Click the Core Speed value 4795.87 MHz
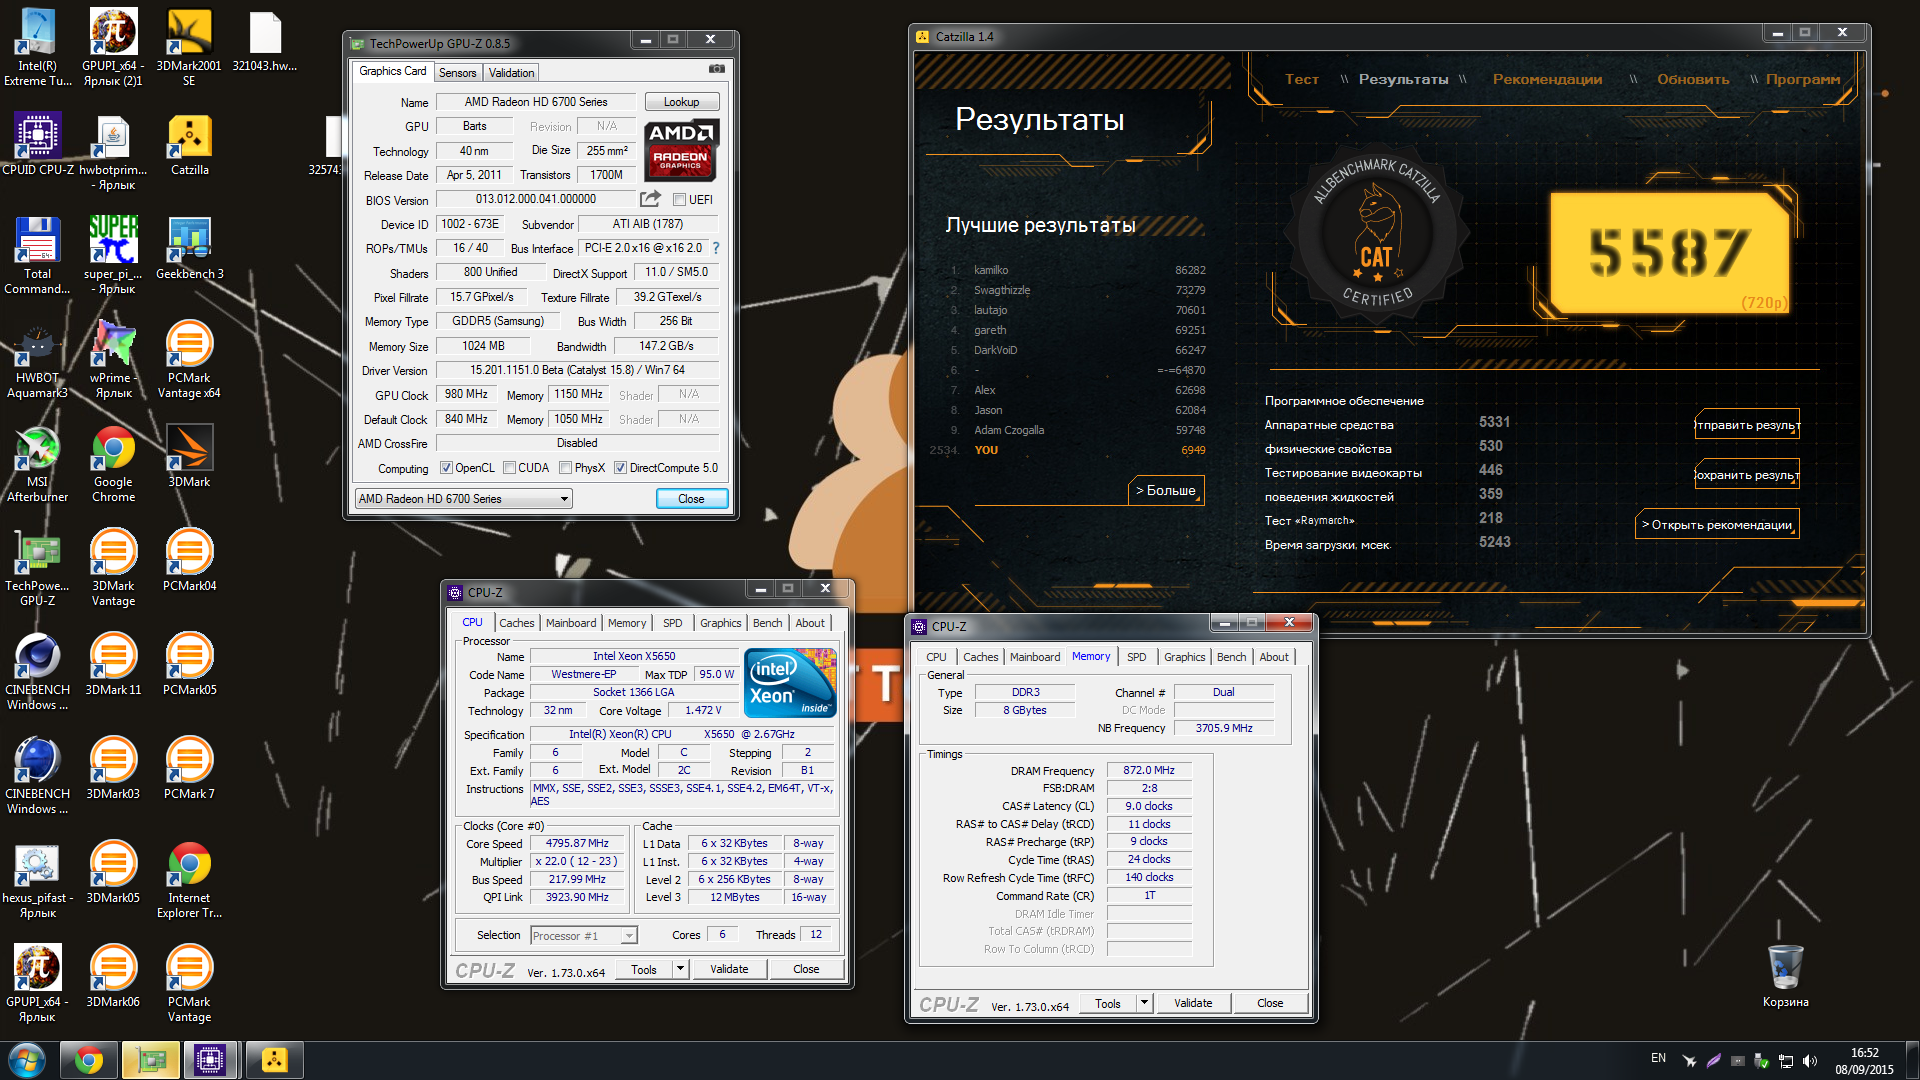Viewport: 1920px width, 1080px height. (x=577, y=844)
